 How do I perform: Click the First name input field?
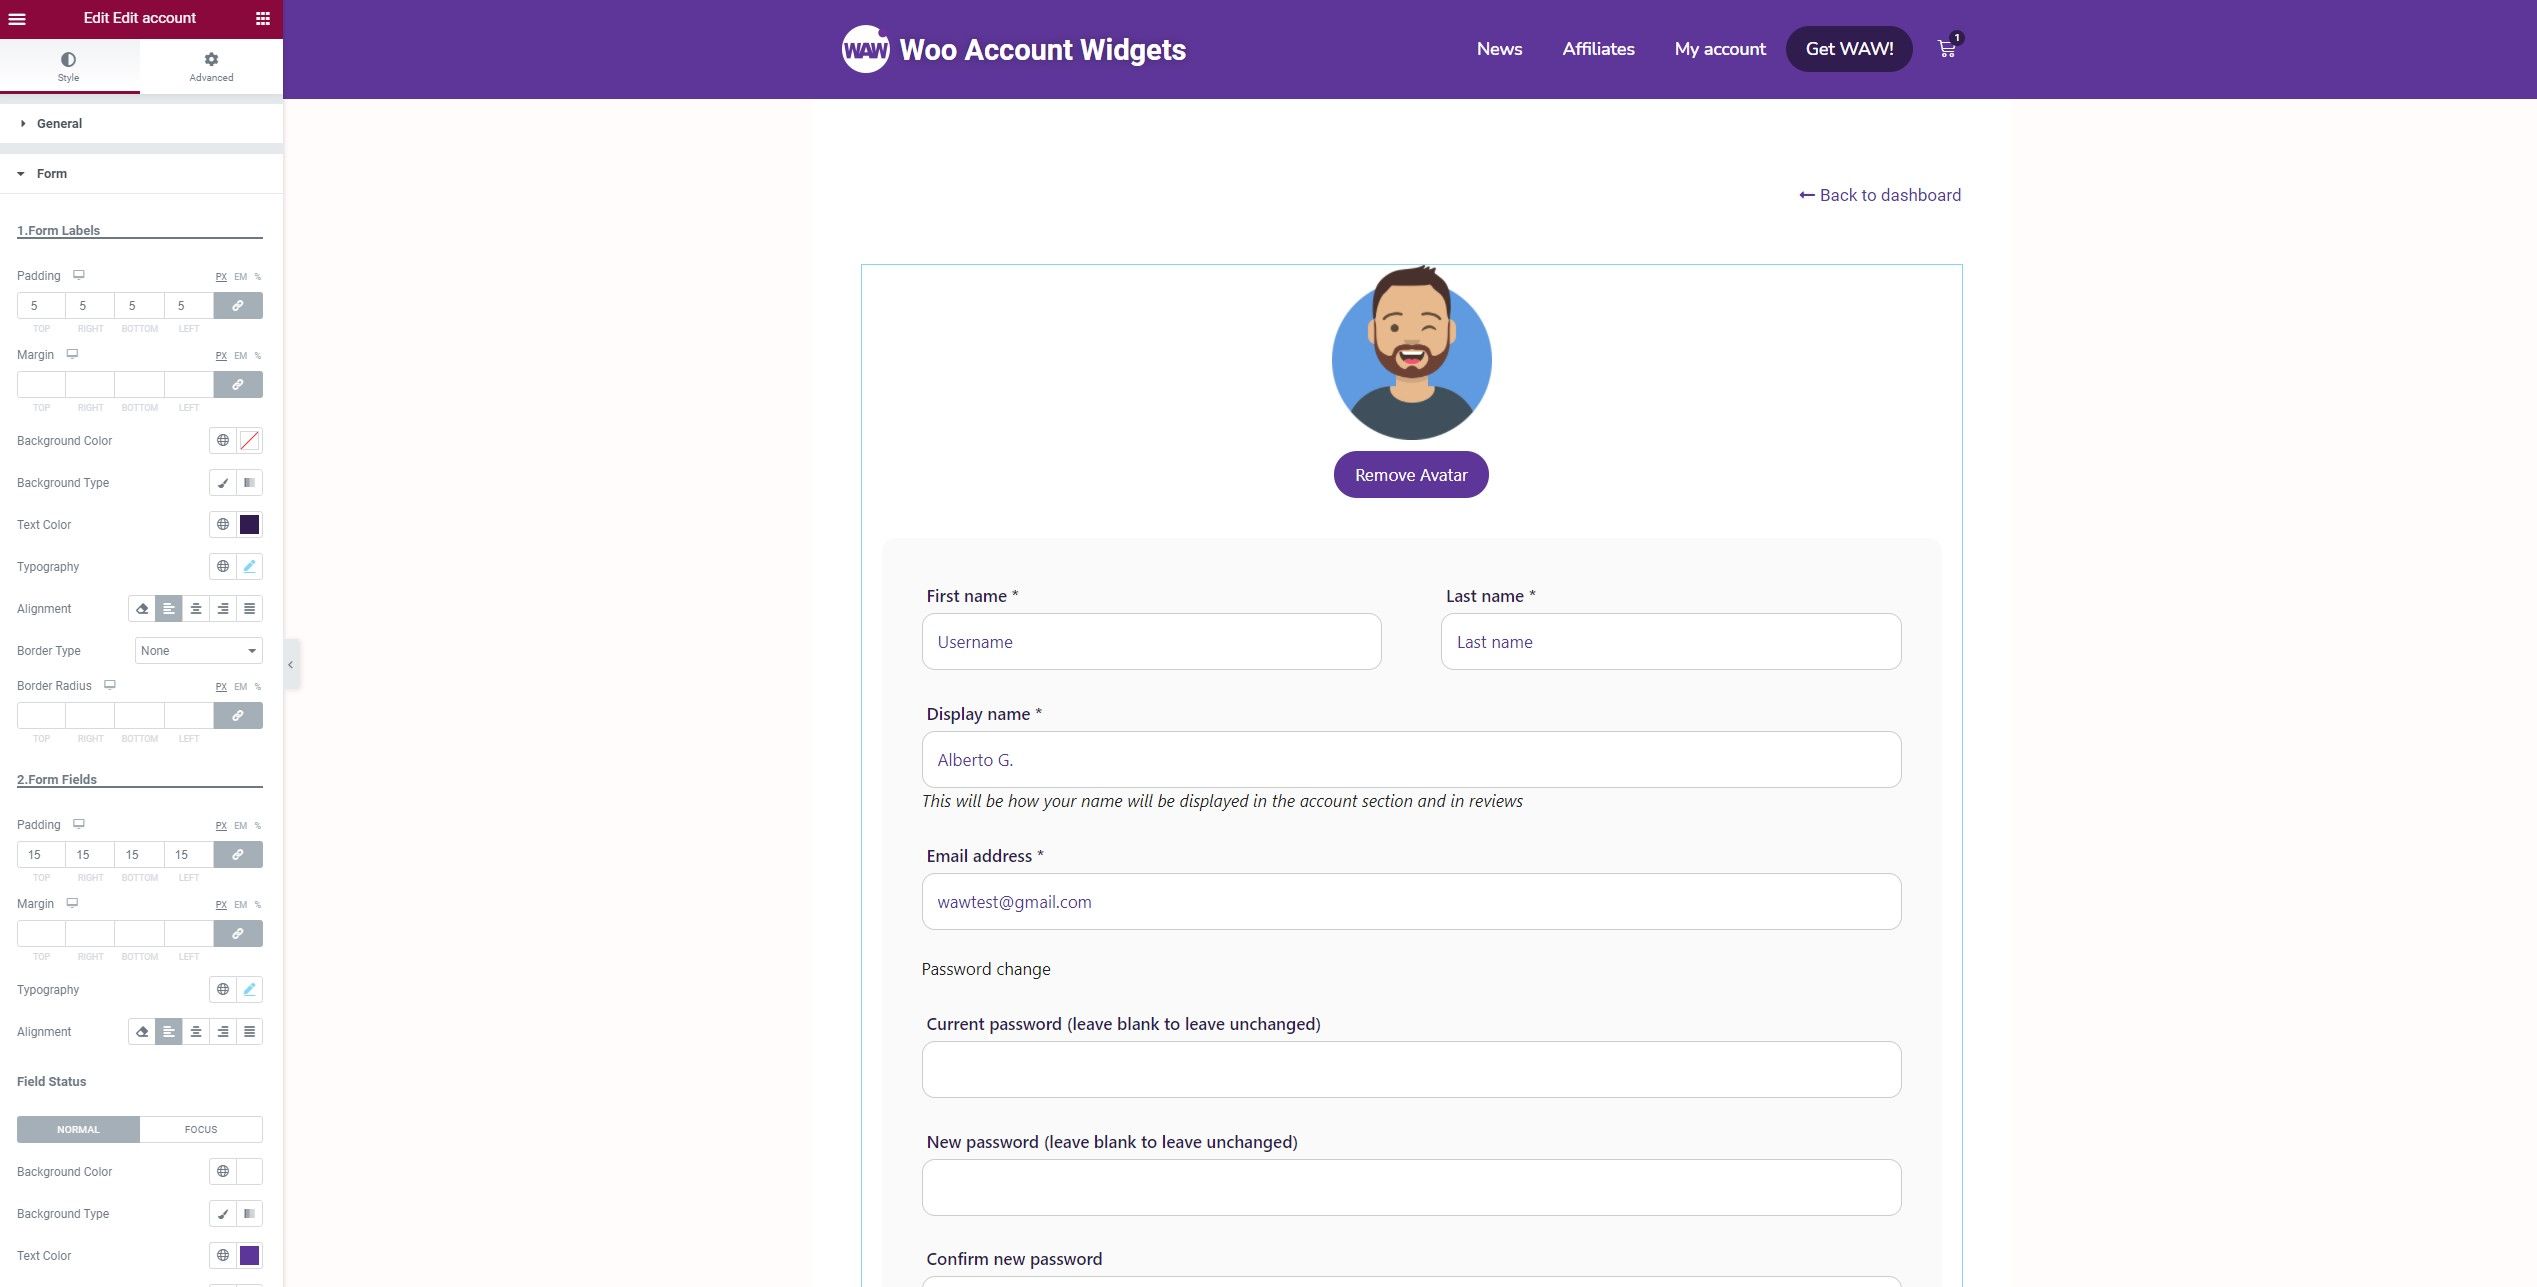tap(1151, 641)
